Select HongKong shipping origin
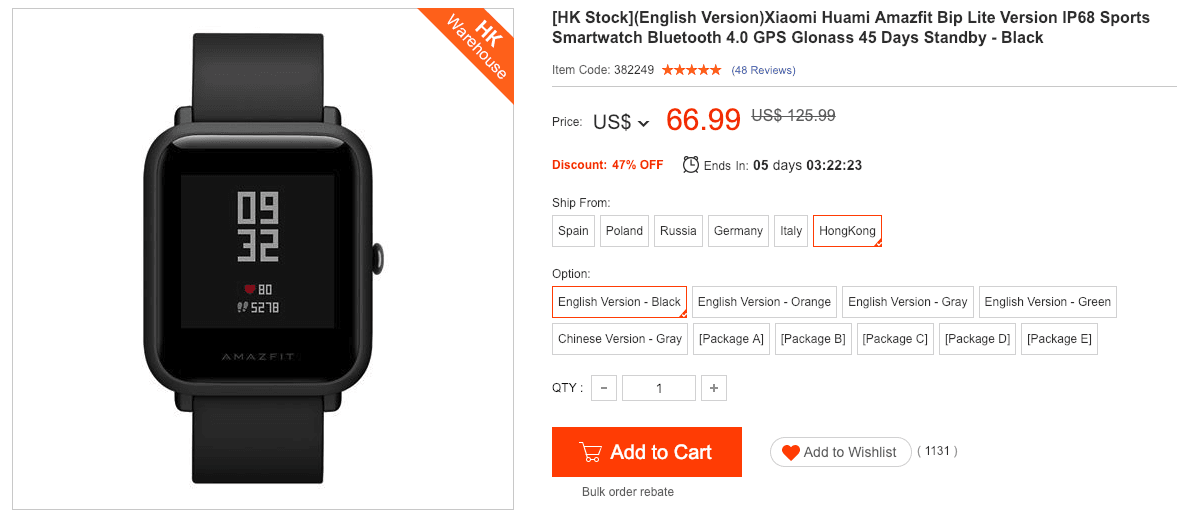 click(x=847, y=231)
